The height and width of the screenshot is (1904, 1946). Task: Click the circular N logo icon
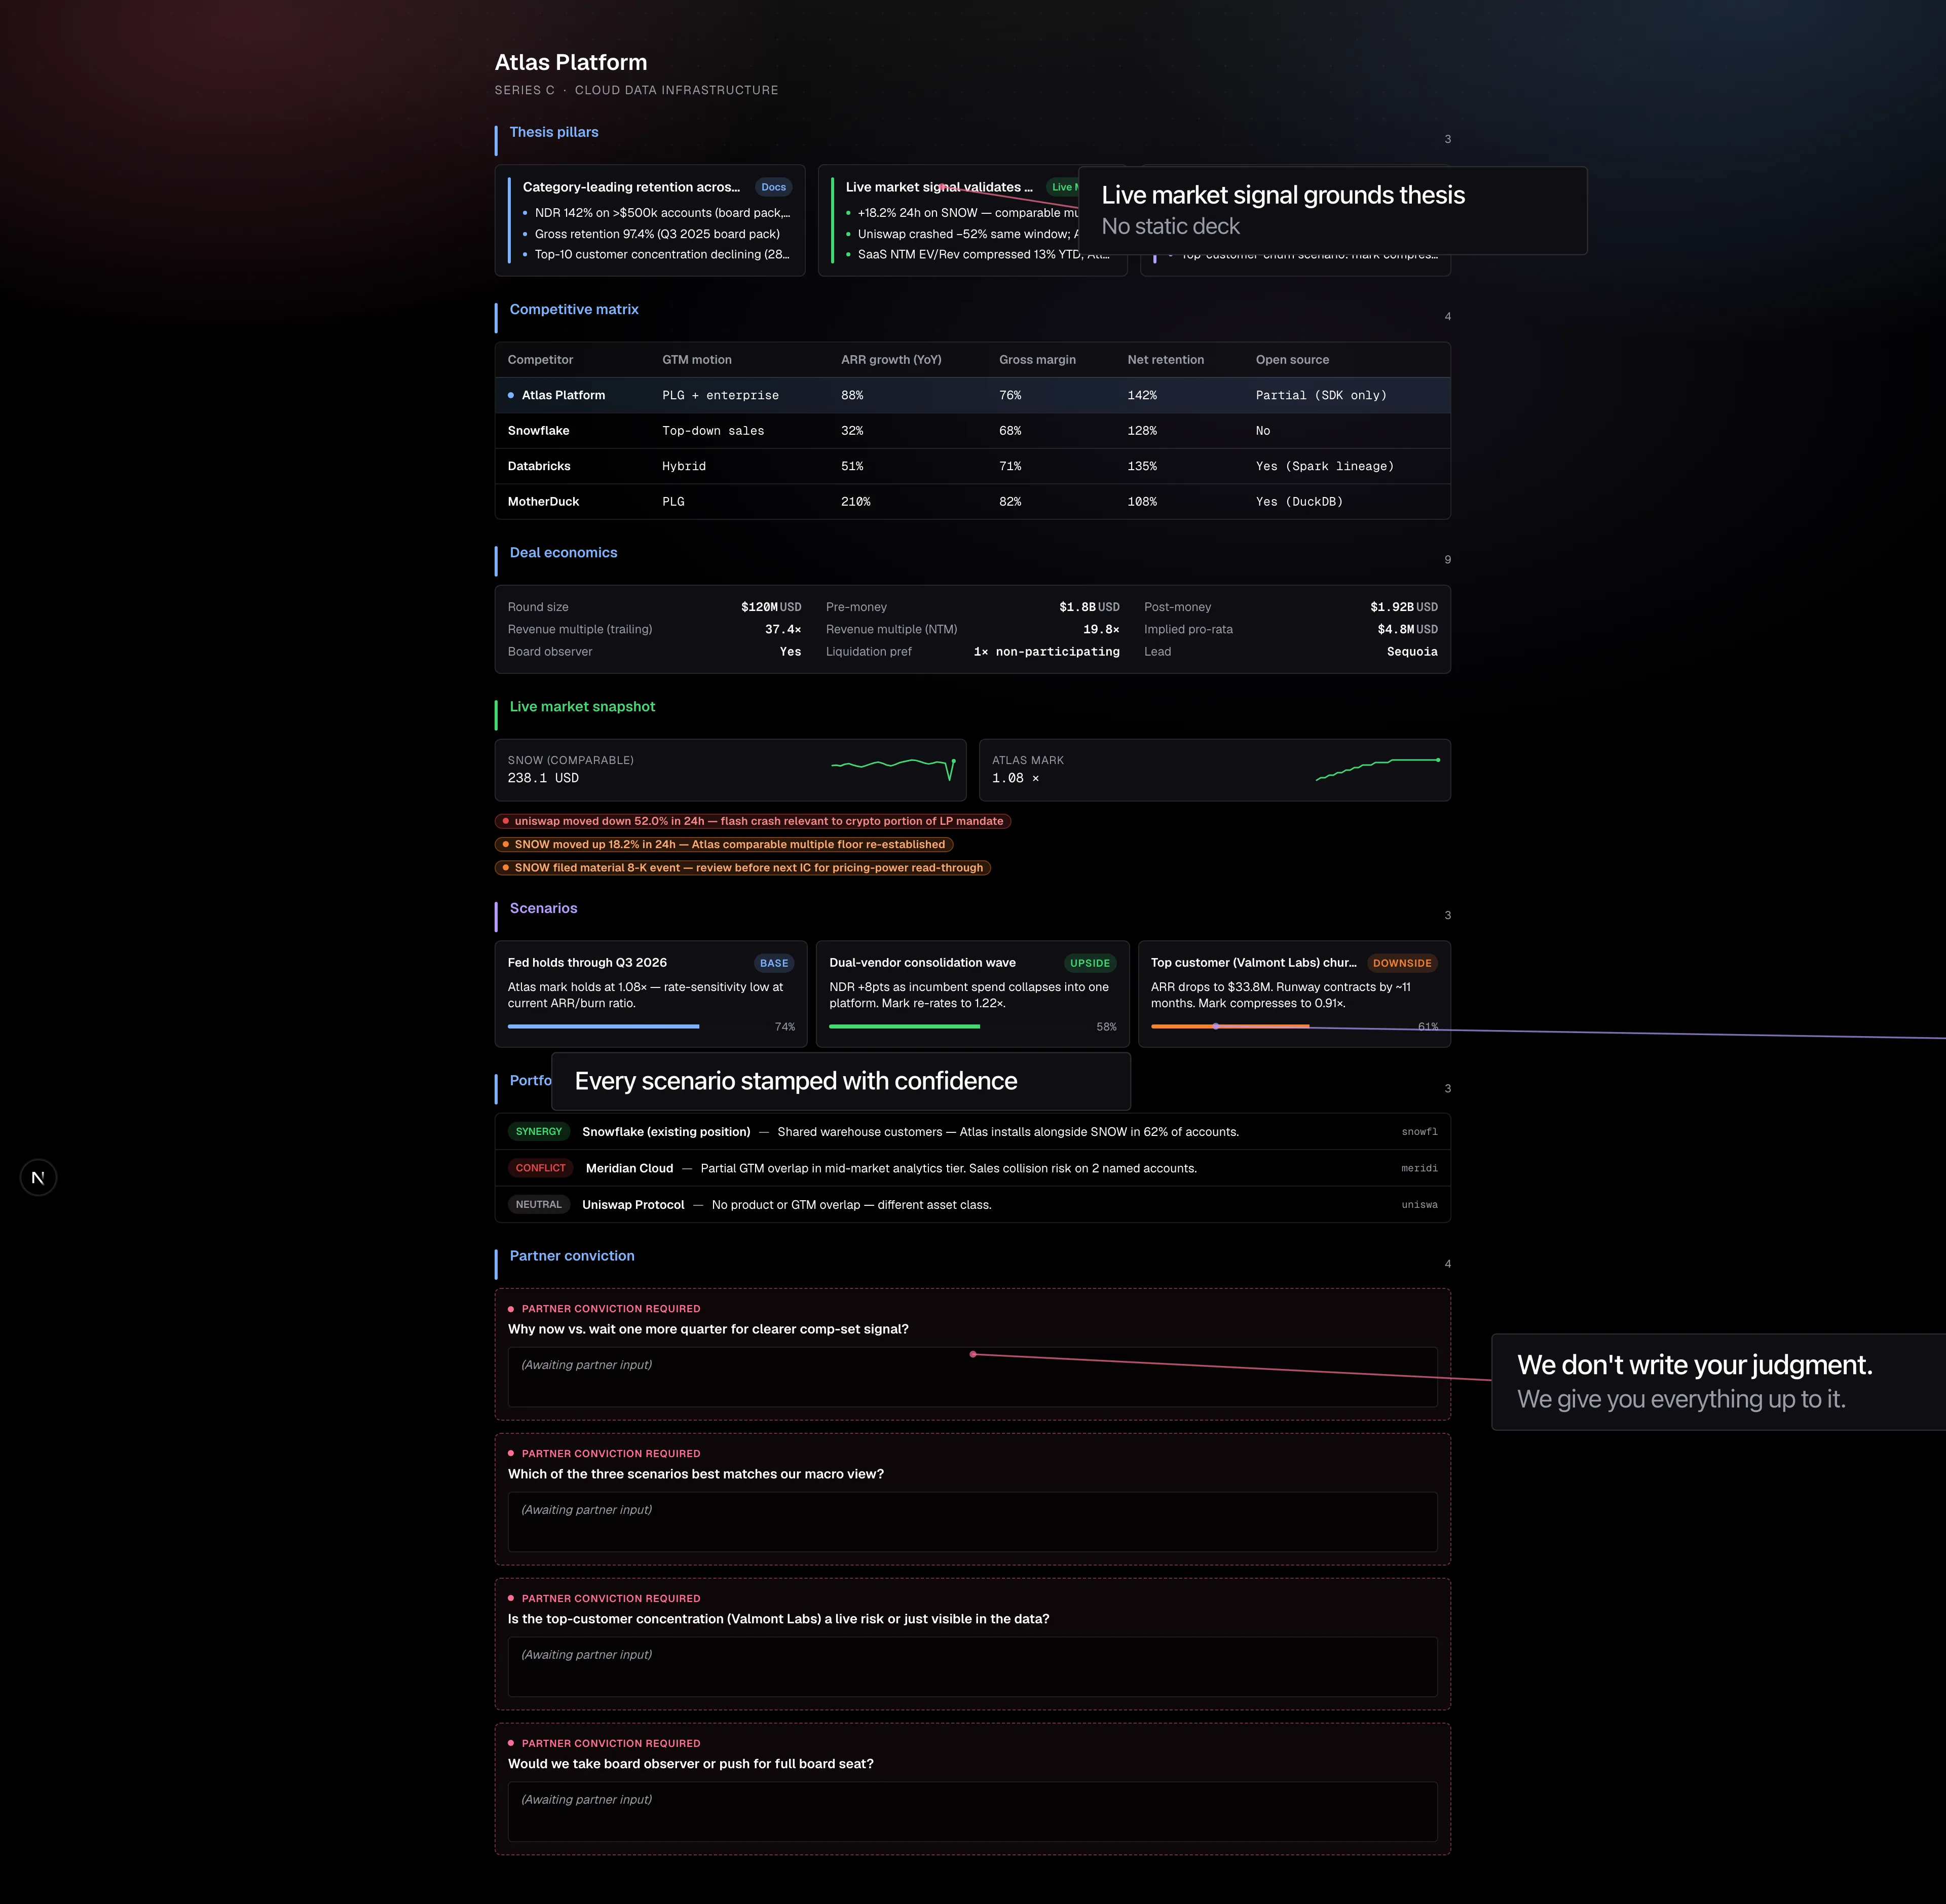[38, 1177]
